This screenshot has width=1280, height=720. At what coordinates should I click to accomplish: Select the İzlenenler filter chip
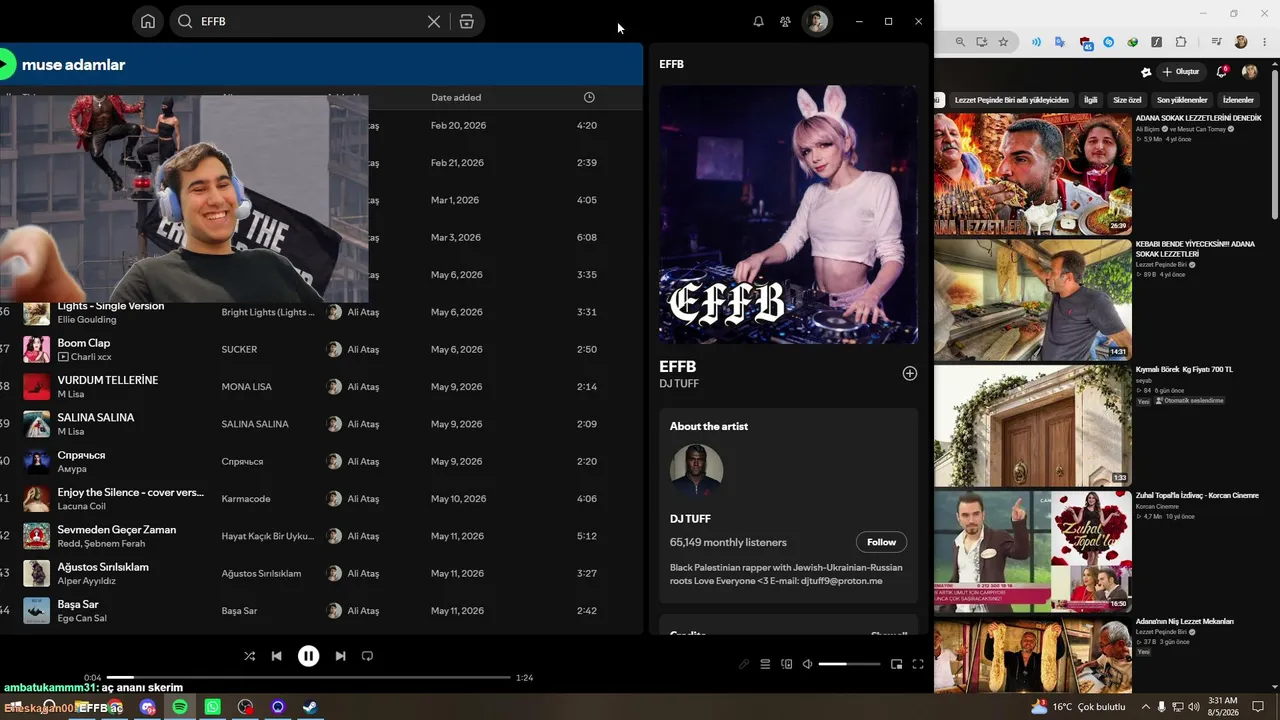(x=1238, y=100)
